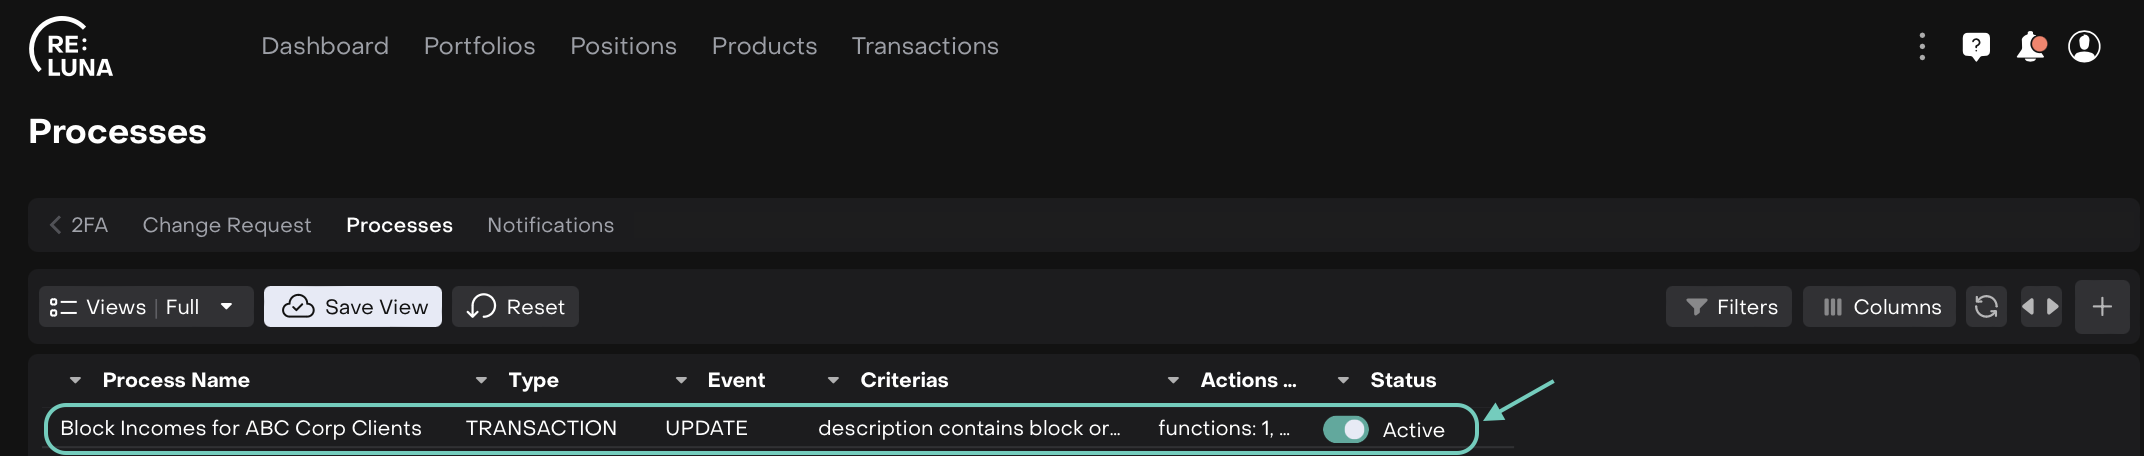This screenshot has width=2144, height=456.
Task: Open the Criterias column menu arrow
Action: (833, 380)
